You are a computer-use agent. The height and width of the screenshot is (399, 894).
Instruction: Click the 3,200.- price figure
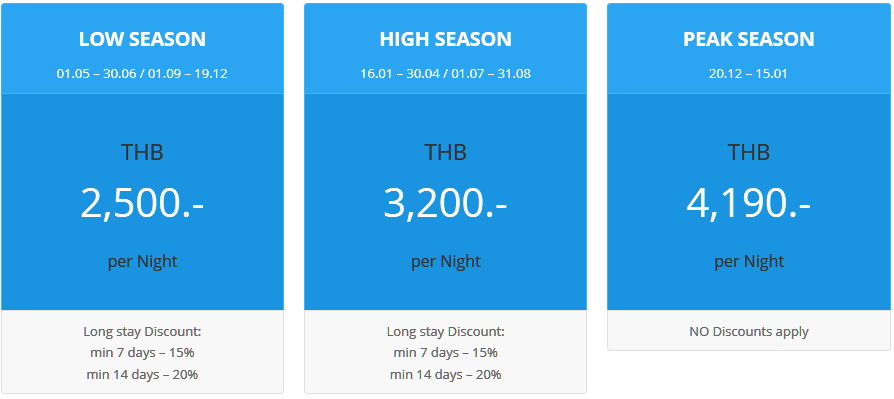point(445,203)
